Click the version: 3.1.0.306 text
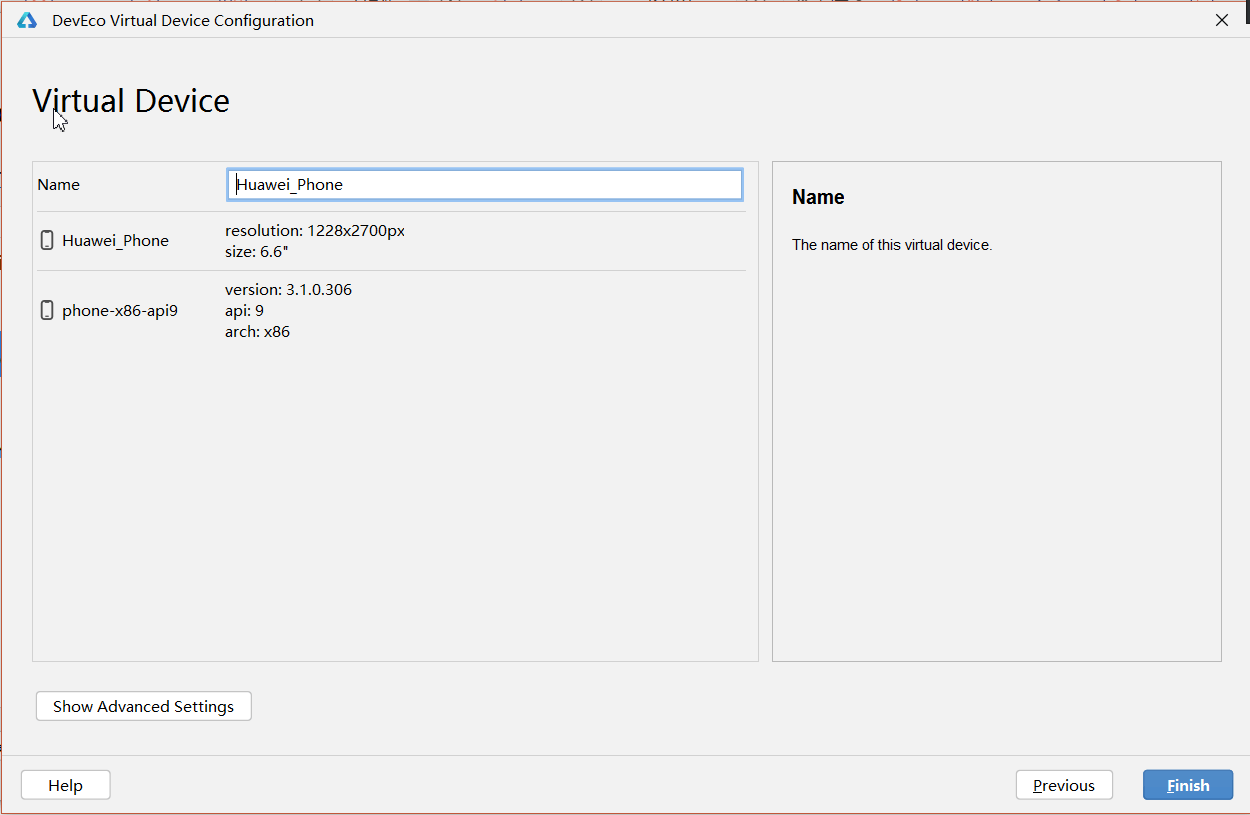The width and height of the screenshot is (1250, 815). pos(288,289)
